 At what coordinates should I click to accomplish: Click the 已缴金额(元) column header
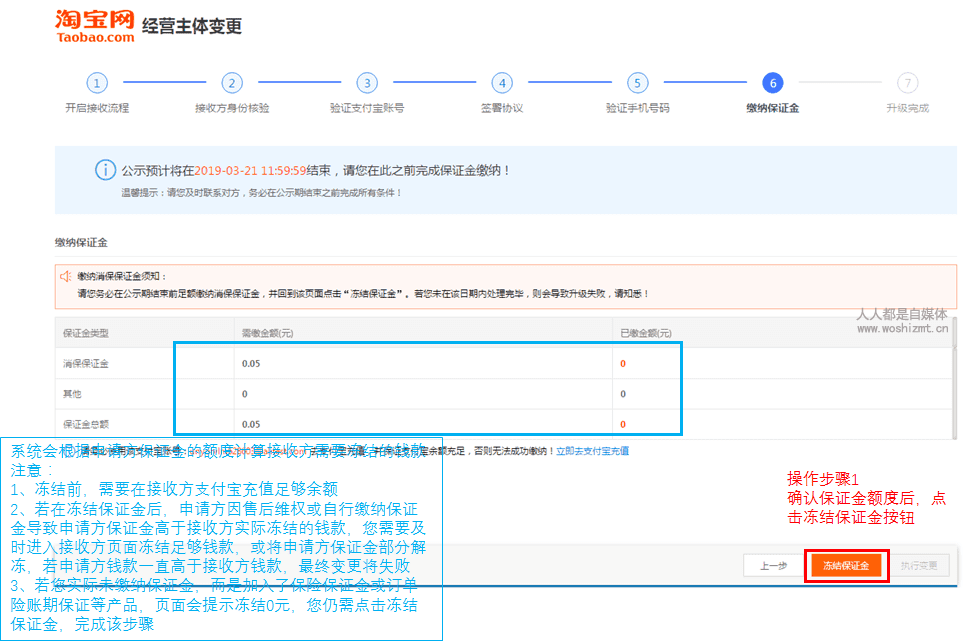[646, 332]
